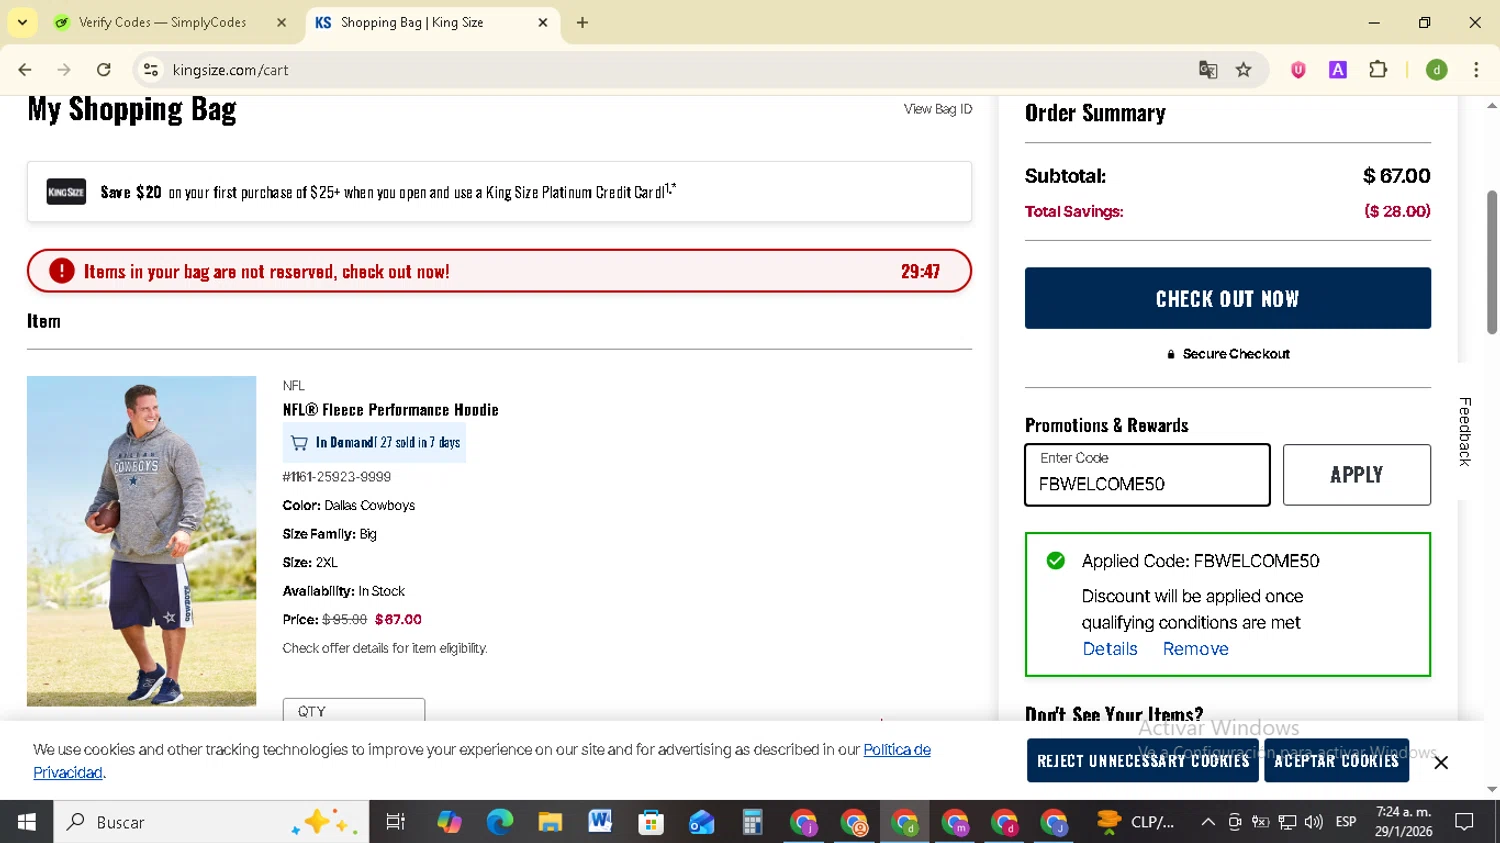The width and height of the screenshot is (1500, 843).
Task: Click the Enter Code promo input field
Action: coord(1147,476)
